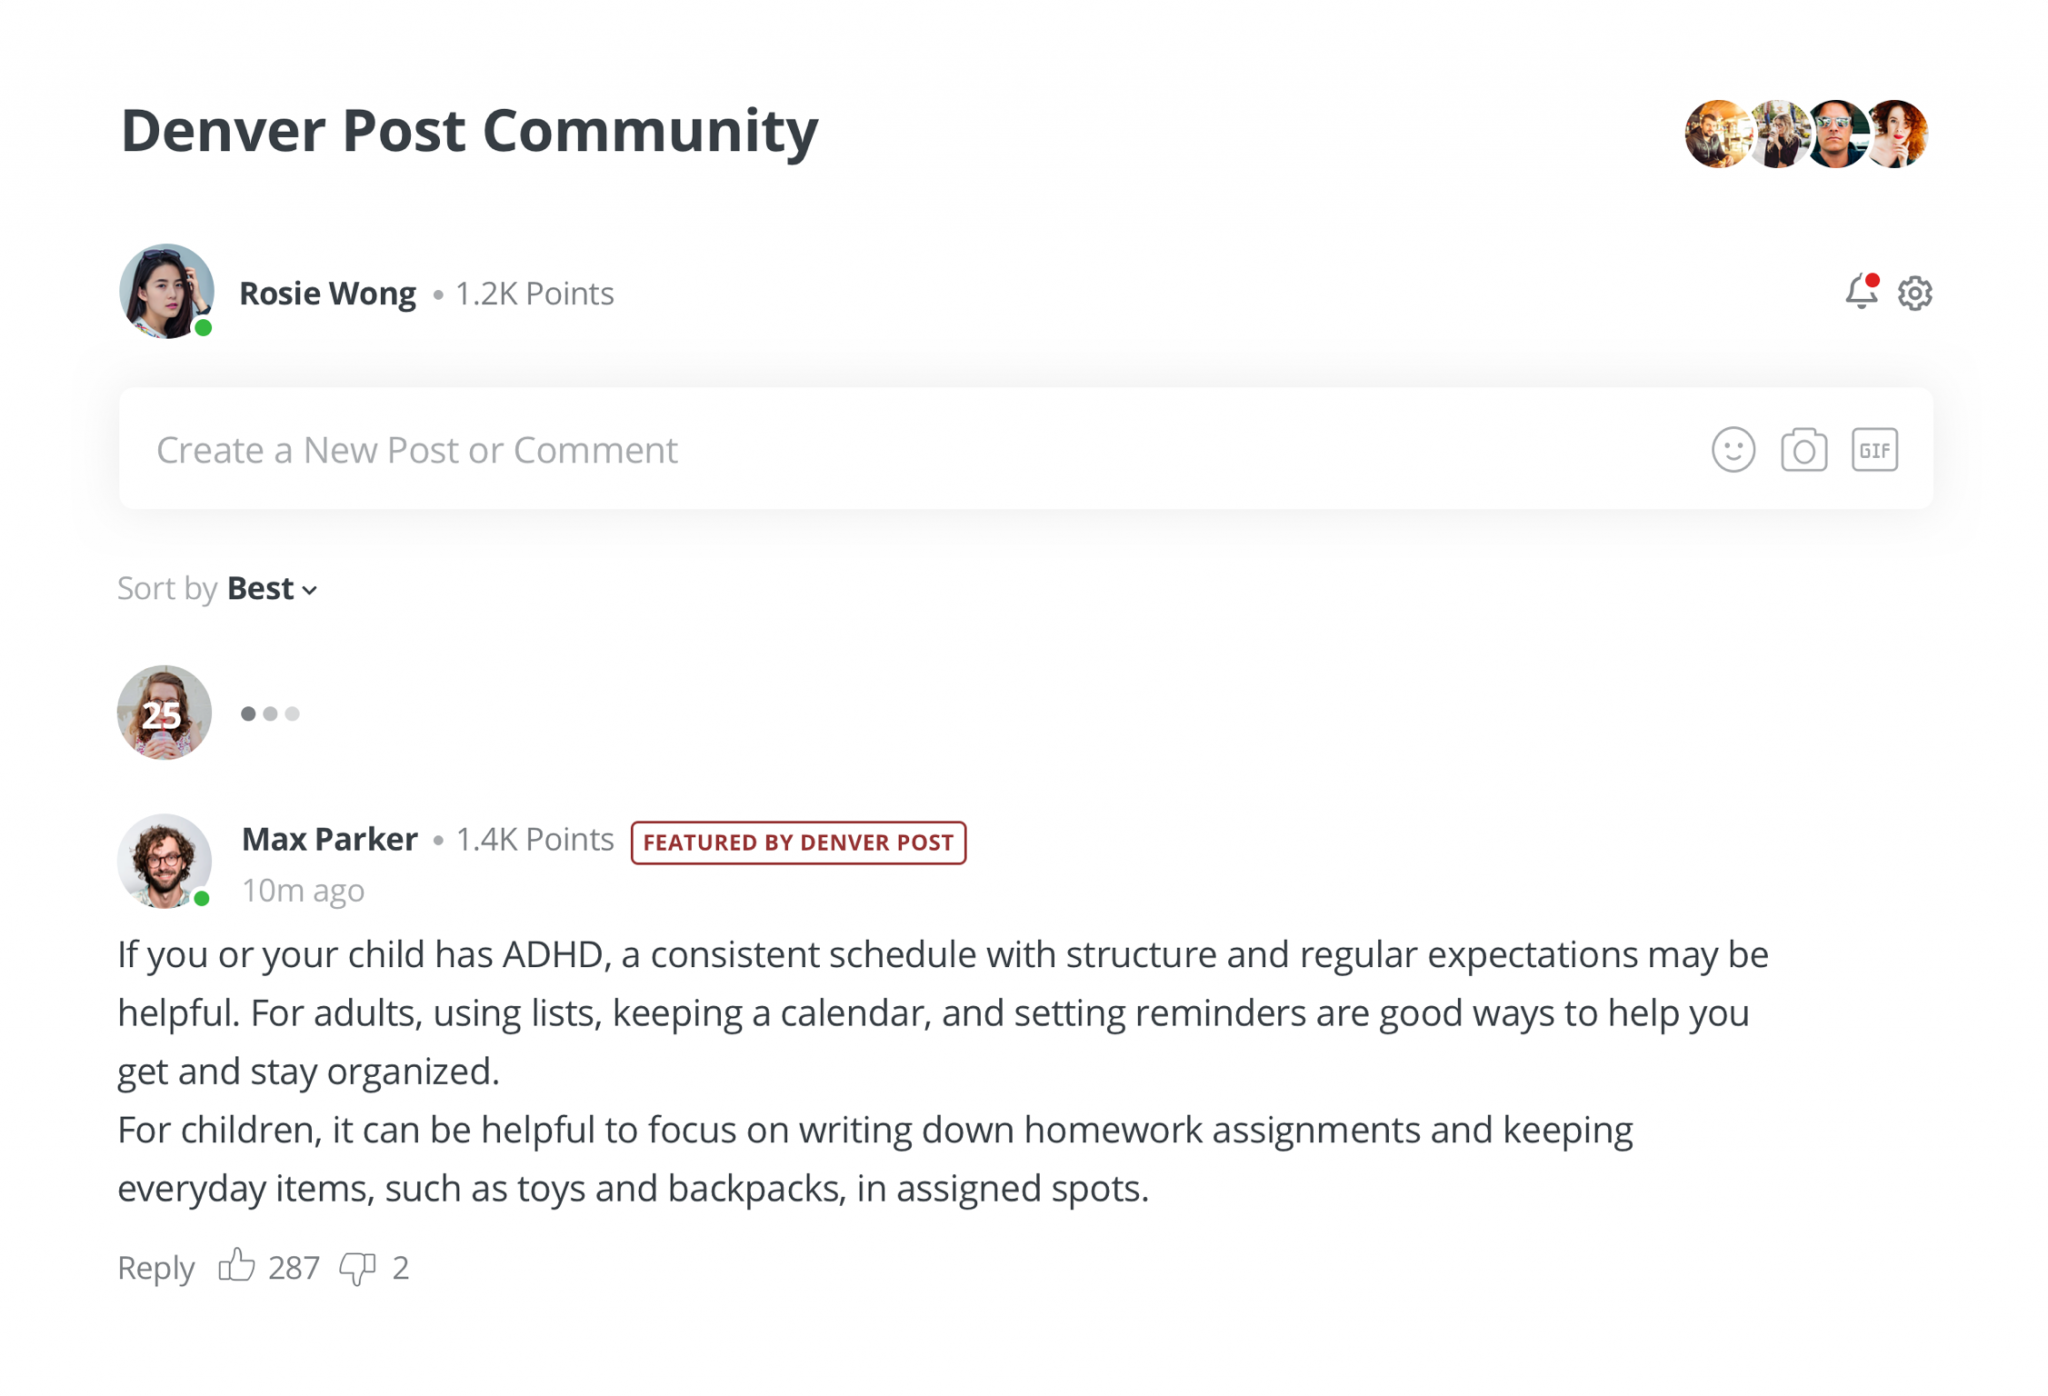Show the 25 new comments avatar
Viewport: 2048px width, 1396px height.
pos(164,713)
